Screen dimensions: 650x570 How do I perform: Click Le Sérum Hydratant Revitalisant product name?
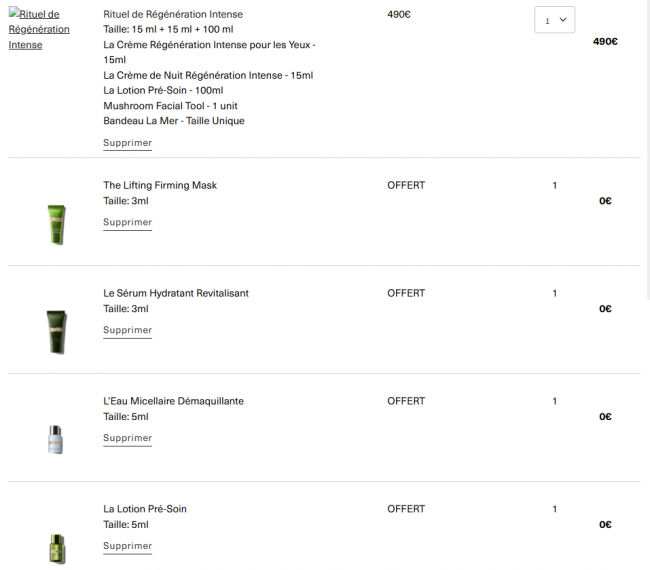176,294
